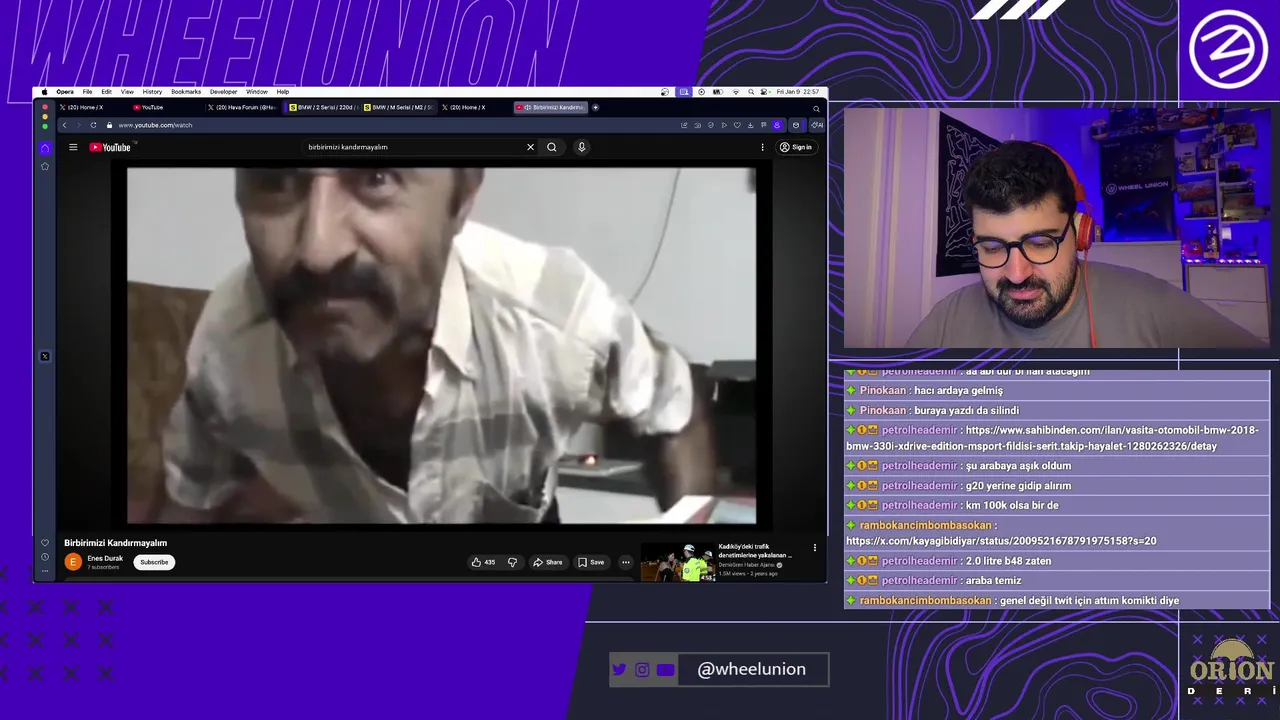The height and width of the screenshot is (720, 1280).
Task: Switch to BMW / 2 Serisi / 220d tab
Action: pyautogui.click(x=322, y=107)
